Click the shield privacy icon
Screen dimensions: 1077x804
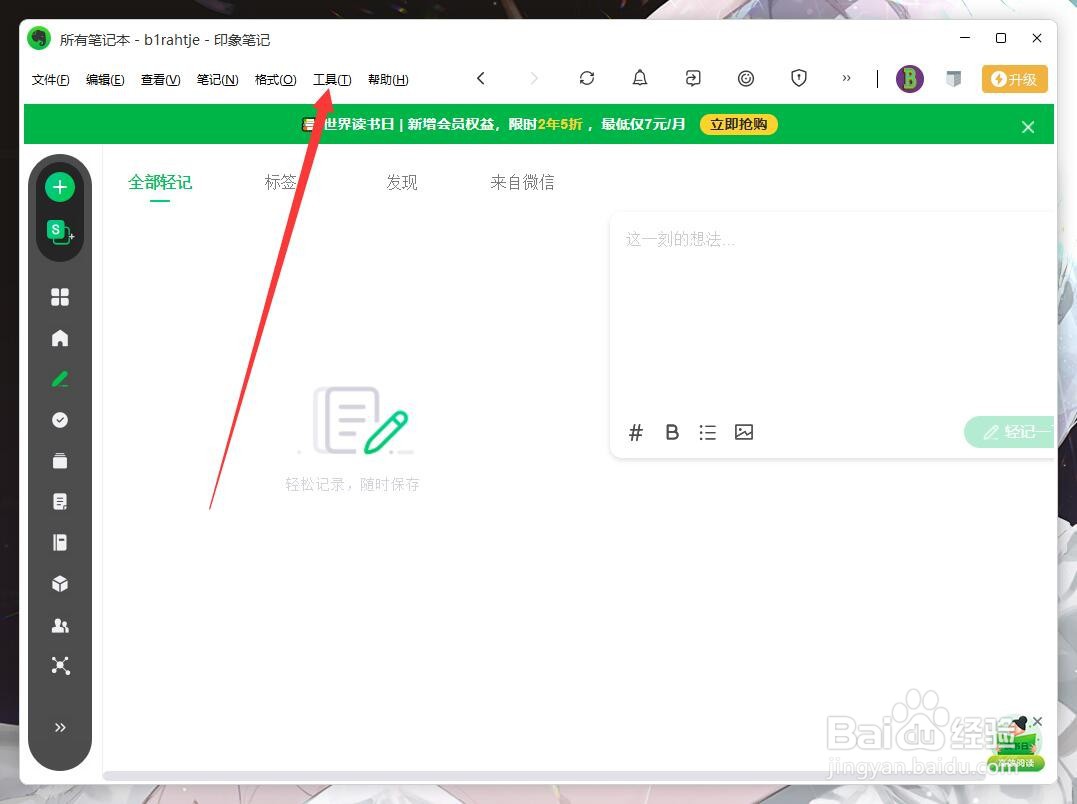point(799,78)
